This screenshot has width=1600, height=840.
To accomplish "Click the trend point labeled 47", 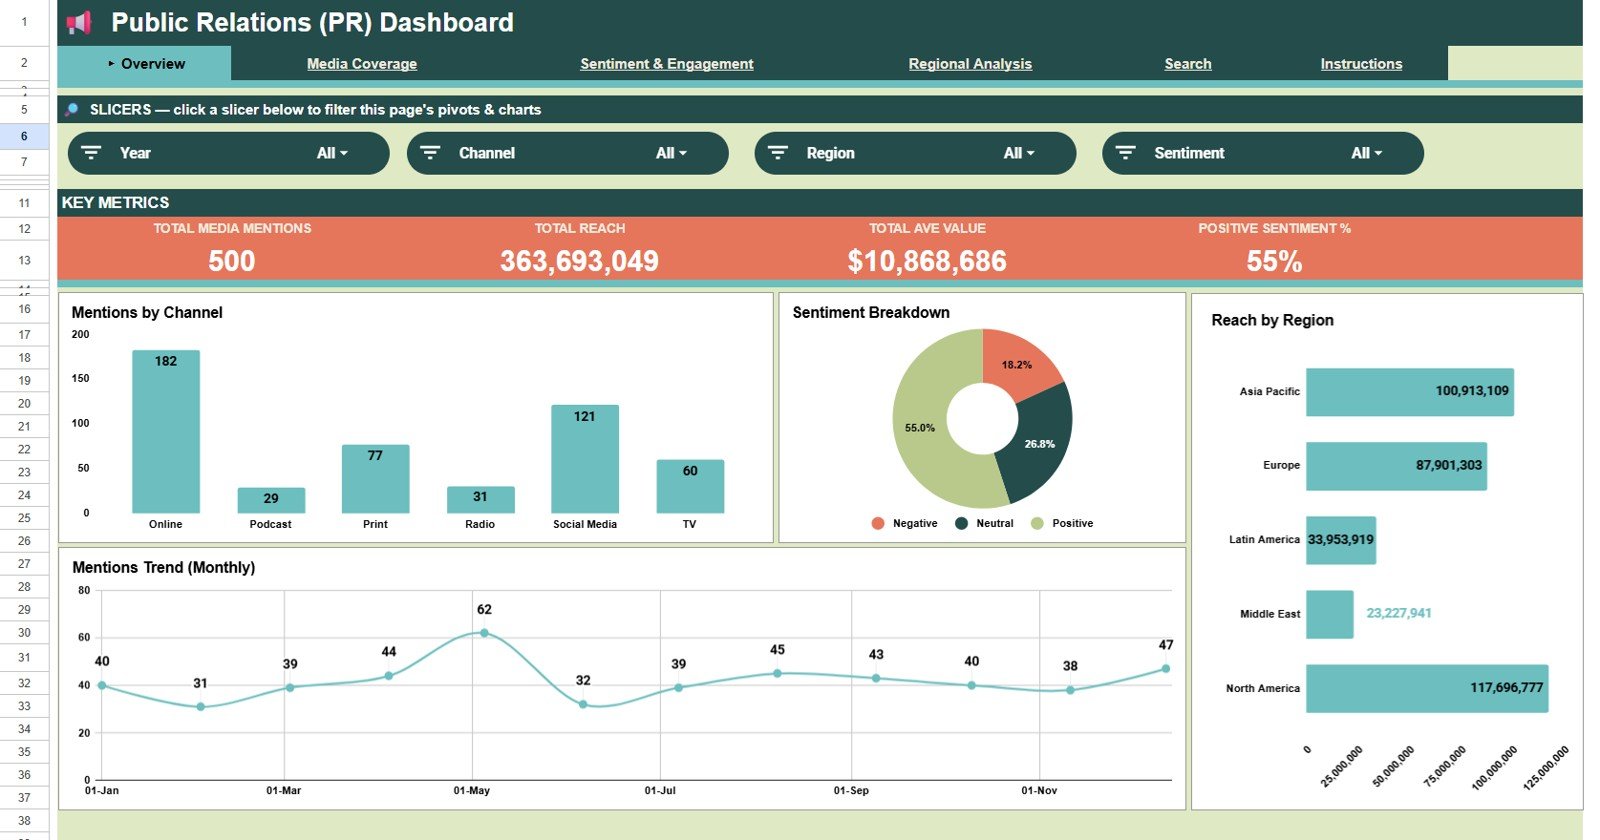I will (1165, 669).
